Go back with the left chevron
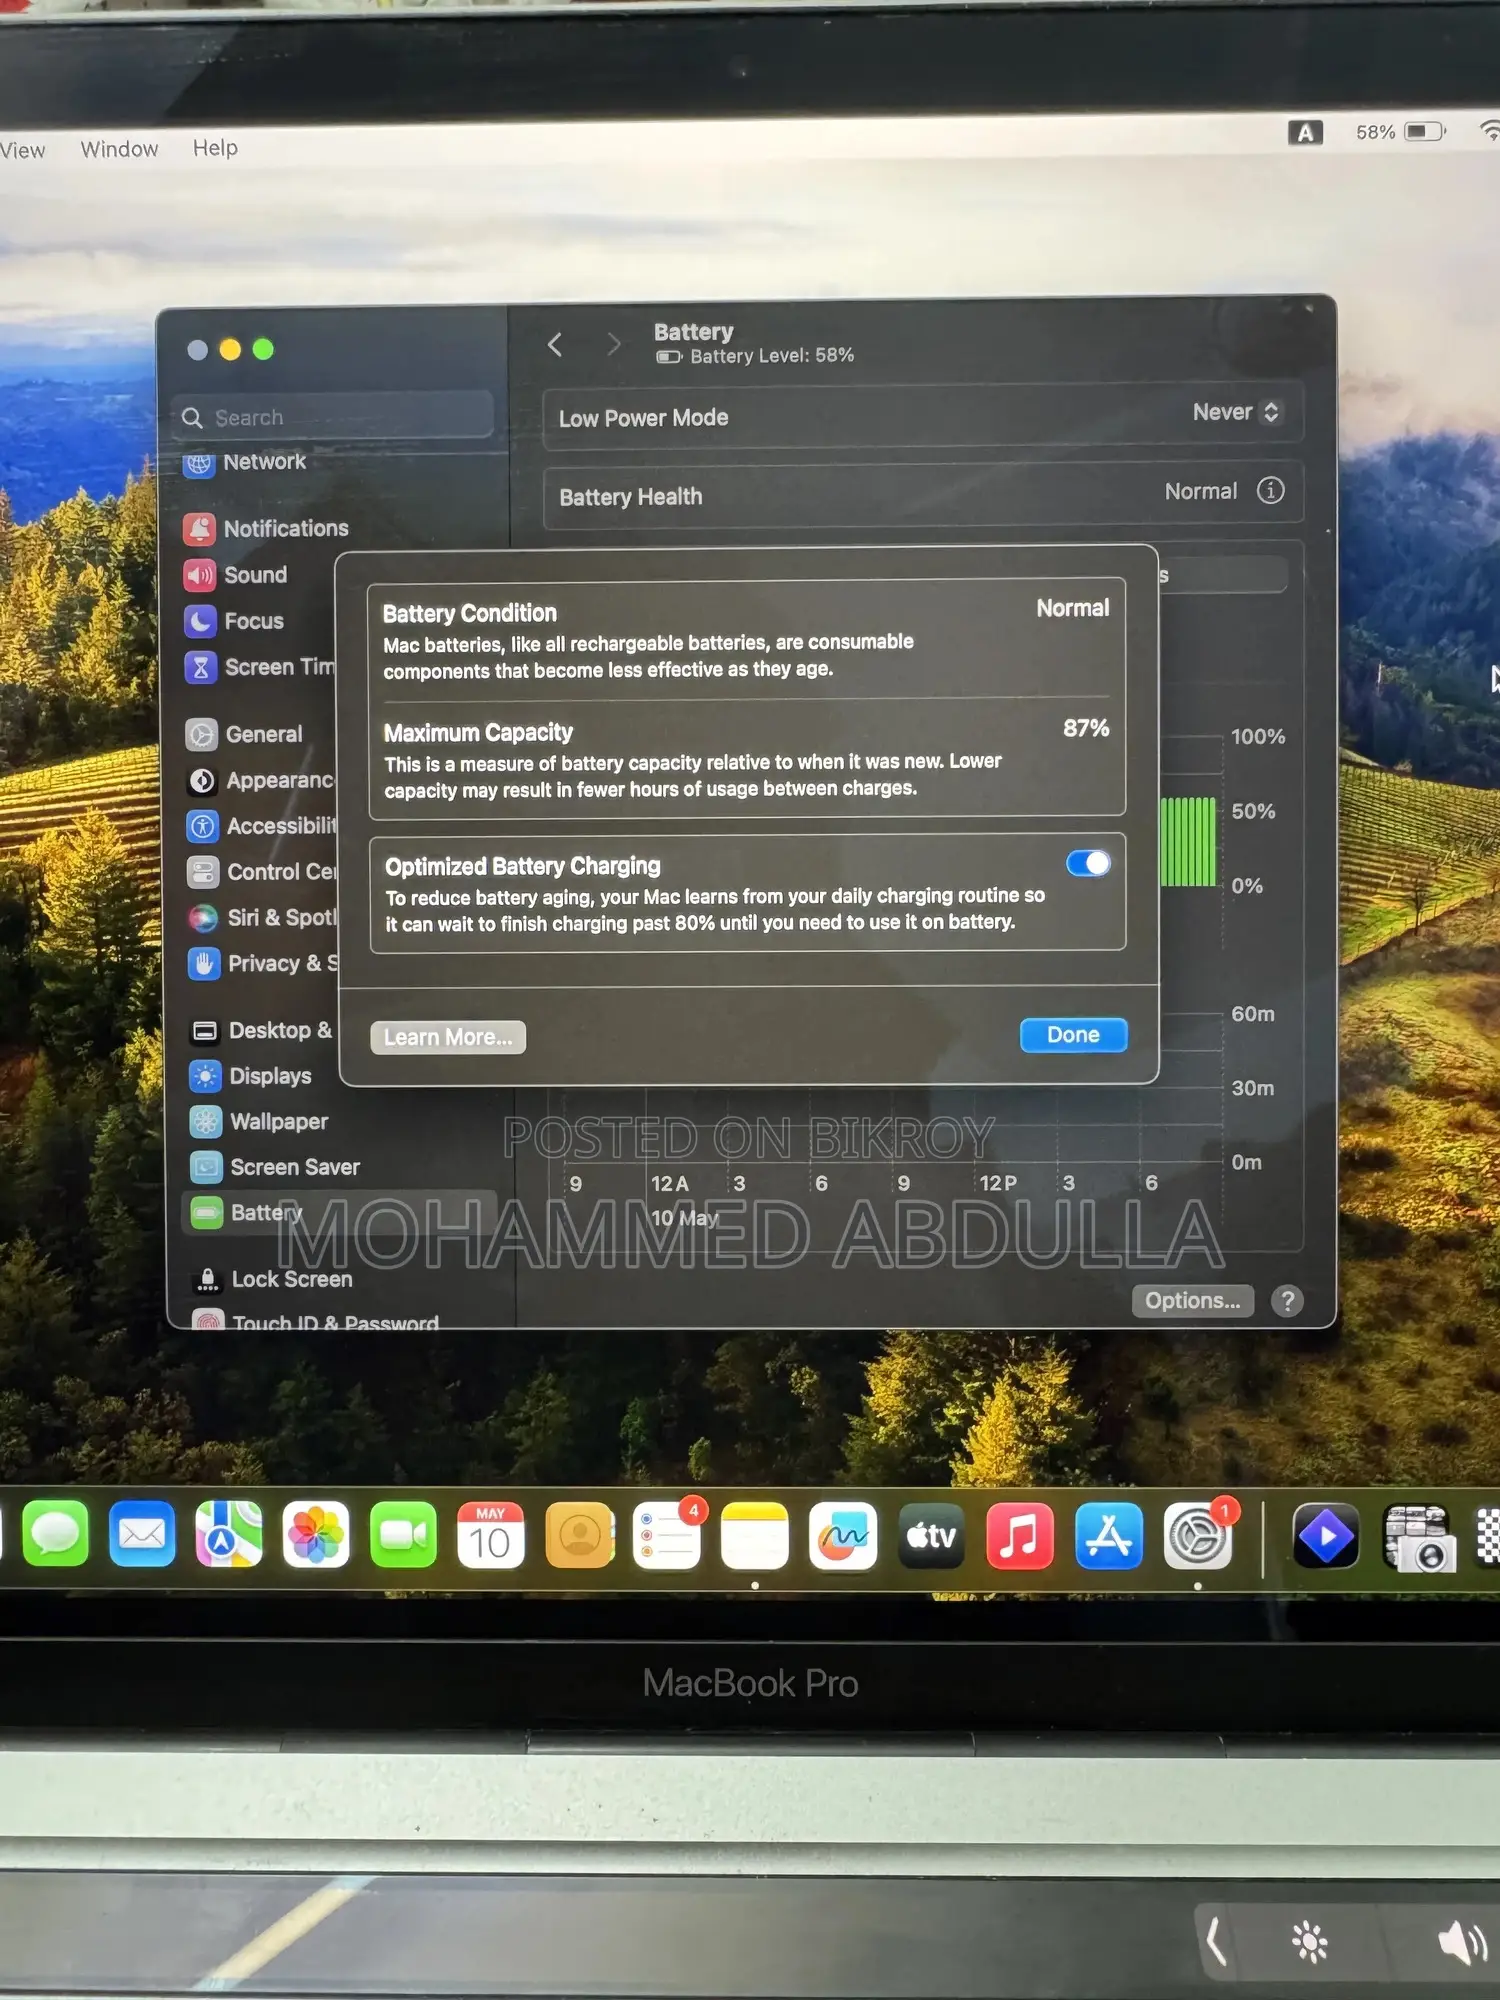Image resolution: width=1500 pixels, height=2000 pixels. 555,345
